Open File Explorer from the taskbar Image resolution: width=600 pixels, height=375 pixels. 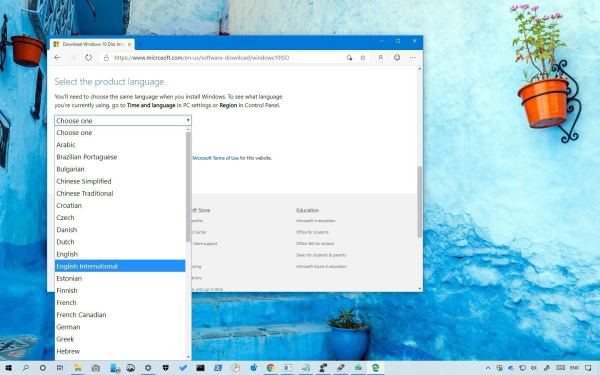[x=78, y=368]
